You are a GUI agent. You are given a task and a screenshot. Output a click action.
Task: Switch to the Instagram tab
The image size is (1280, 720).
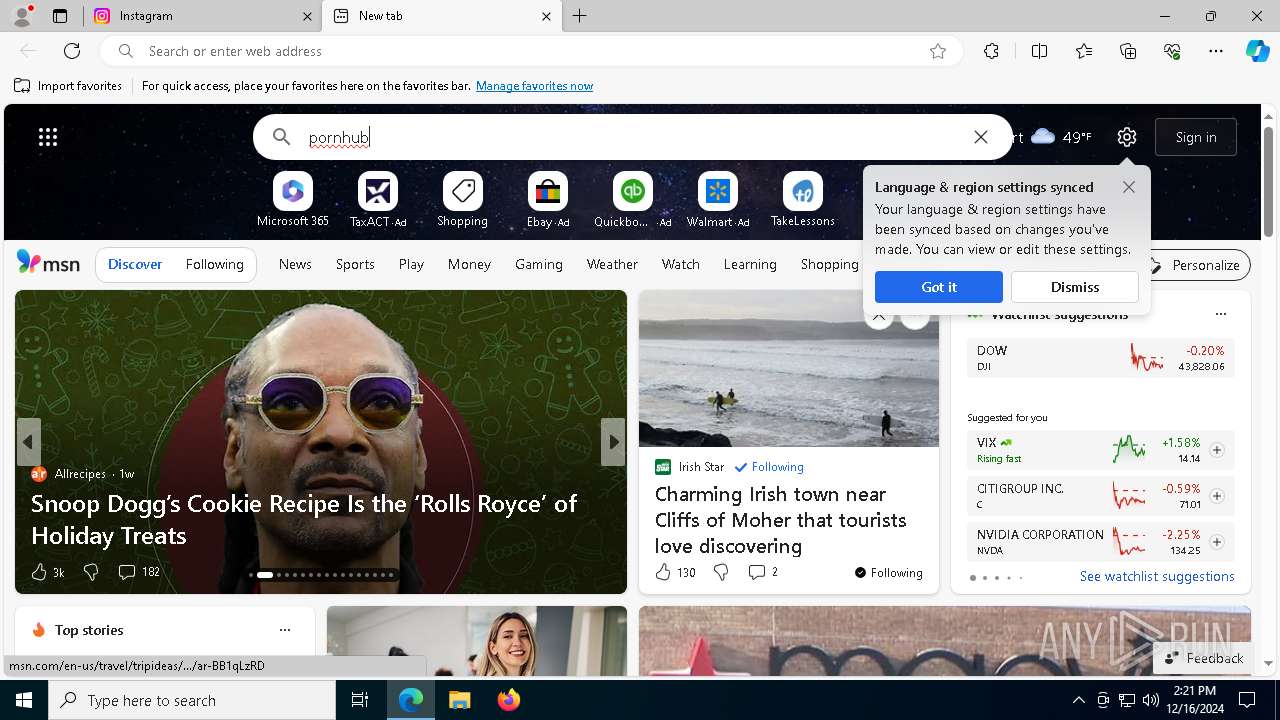click(x=202, y=16)
